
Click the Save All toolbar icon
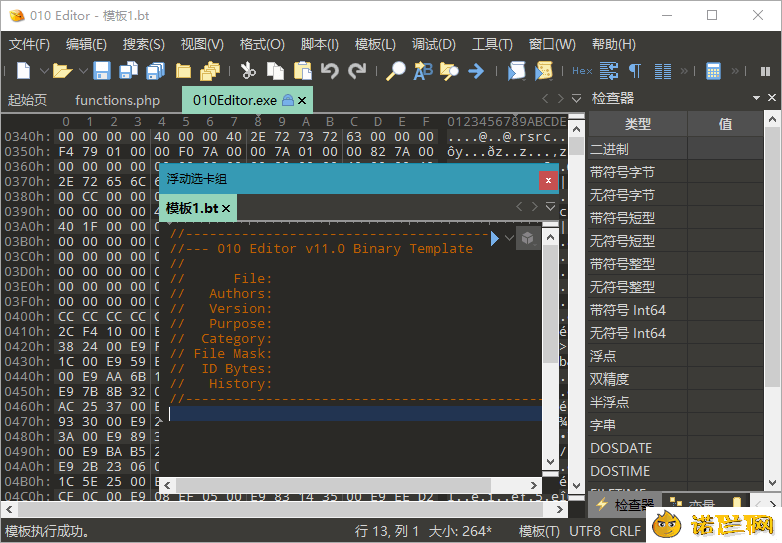click(156, 71)
